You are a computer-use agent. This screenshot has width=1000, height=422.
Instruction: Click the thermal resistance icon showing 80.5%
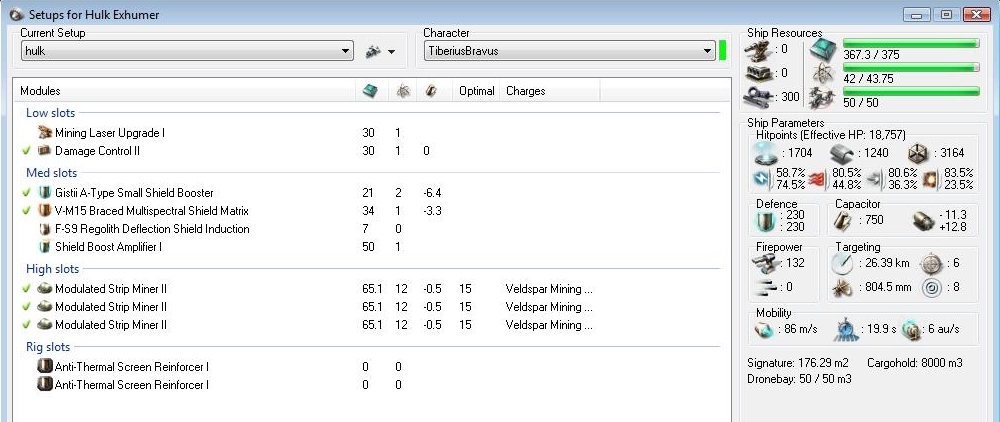click(x=819, y=179)
